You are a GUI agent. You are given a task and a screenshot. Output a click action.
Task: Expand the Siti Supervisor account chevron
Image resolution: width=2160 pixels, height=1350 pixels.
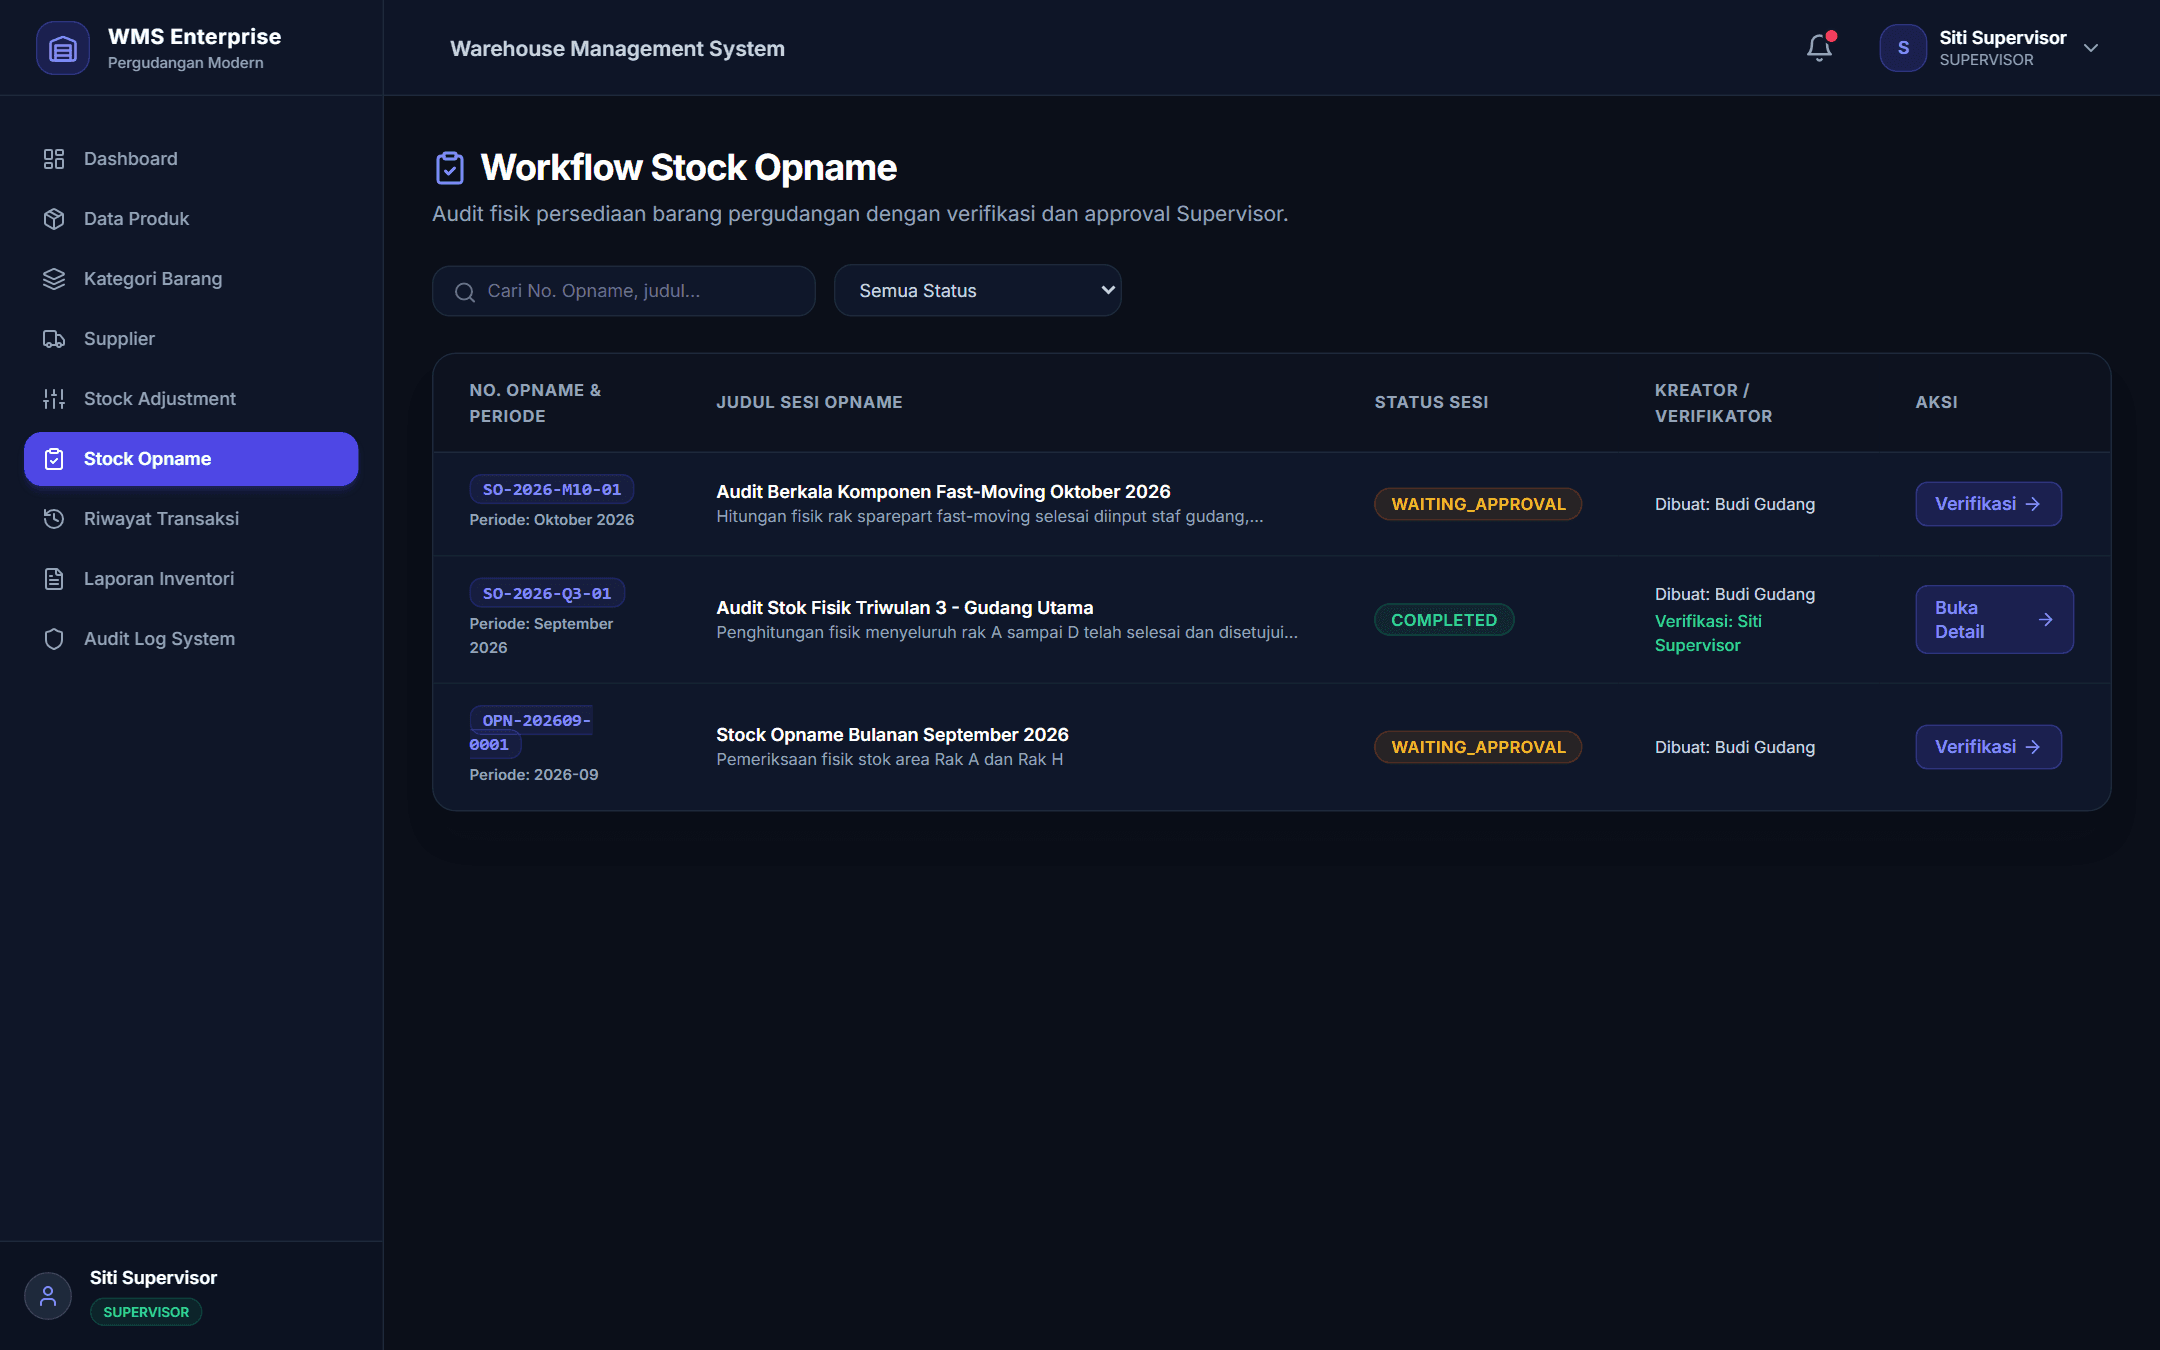[x=2091, y=48]
